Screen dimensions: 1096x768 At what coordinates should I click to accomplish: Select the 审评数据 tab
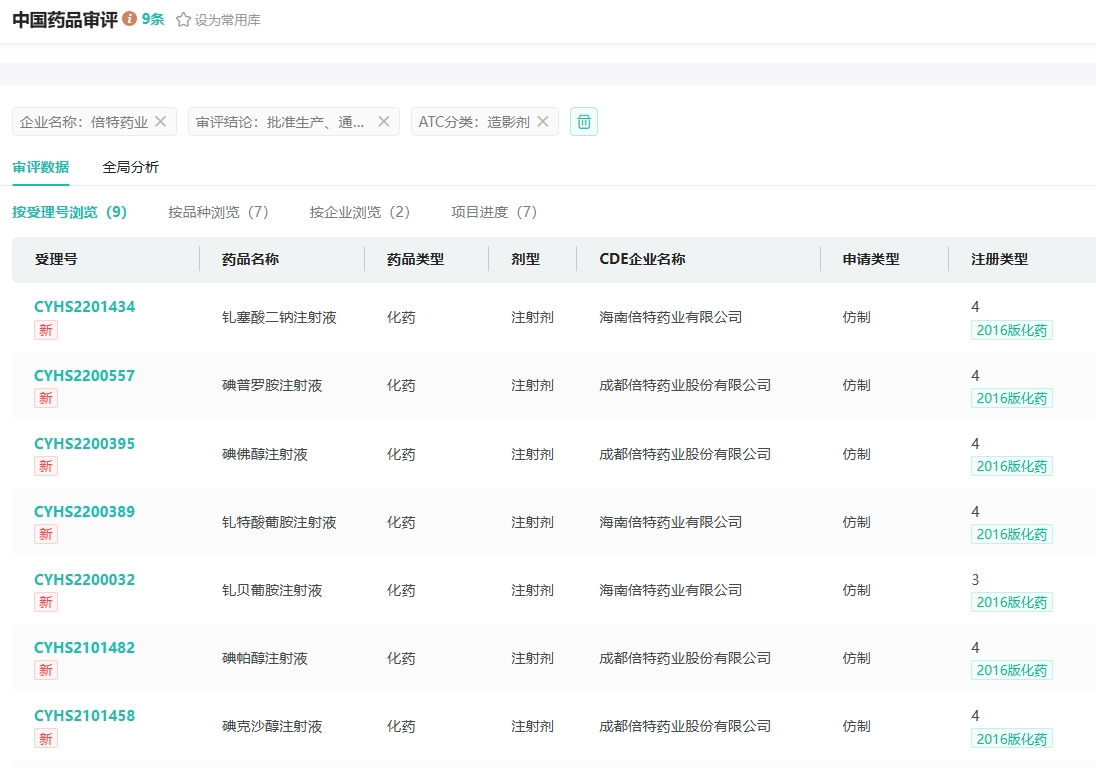tap(41, 167)
